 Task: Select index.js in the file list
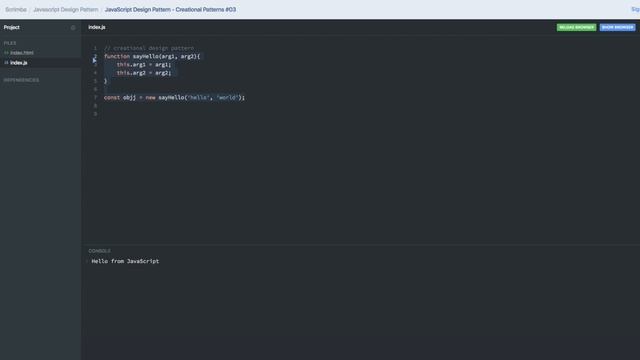pyautogui.click(x=19, y=63)
